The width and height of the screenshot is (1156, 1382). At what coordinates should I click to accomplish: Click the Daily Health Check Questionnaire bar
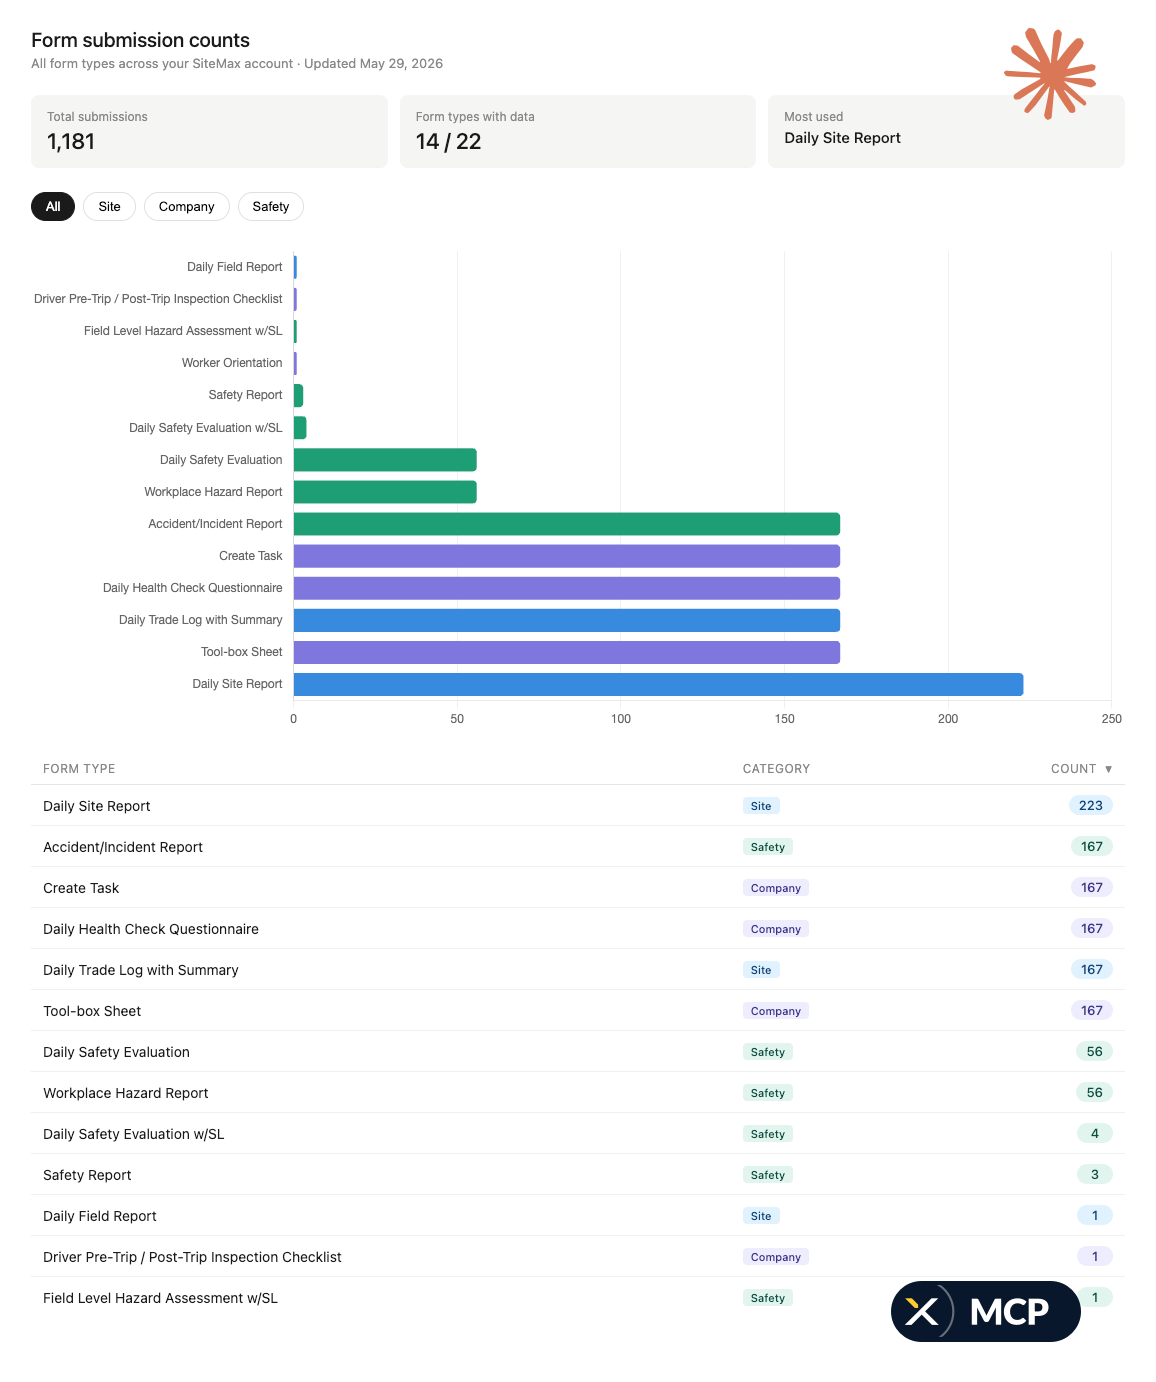click(567, 588)
